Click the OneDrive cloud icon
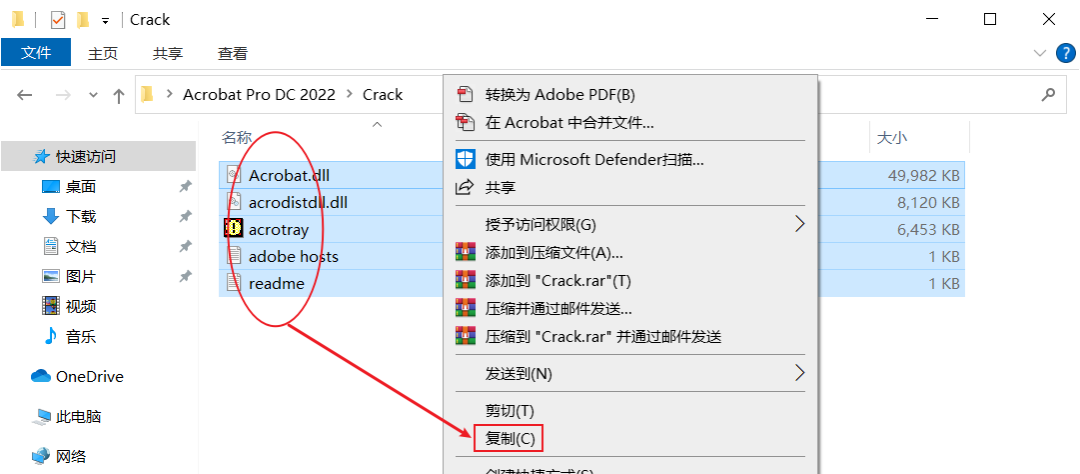 (x=41, y=376)
